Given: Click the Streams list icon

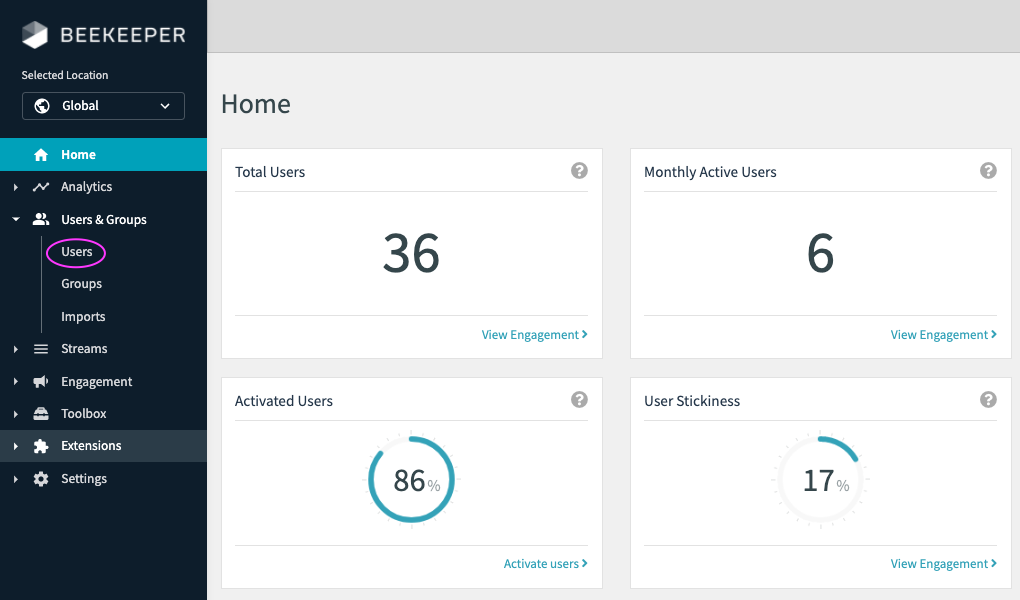Looking at the screenshot, I should point(41,349).
